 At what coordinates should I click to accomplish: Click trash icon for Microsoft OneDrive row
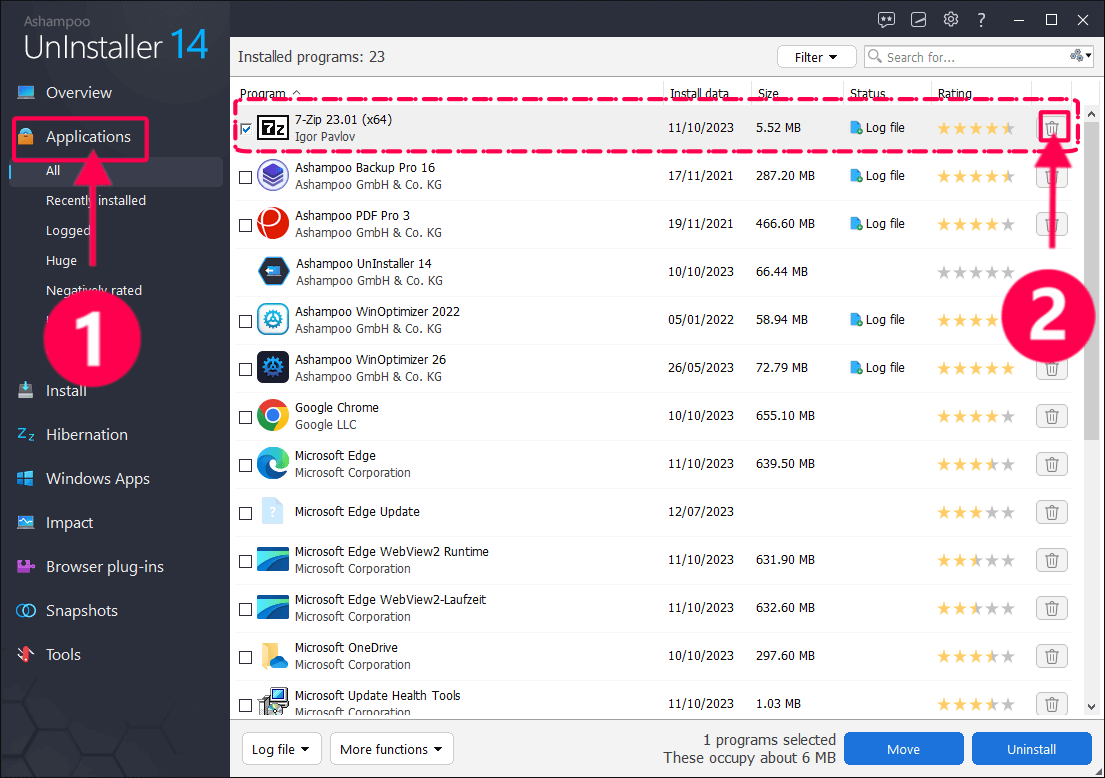[x=1051, y=657]
